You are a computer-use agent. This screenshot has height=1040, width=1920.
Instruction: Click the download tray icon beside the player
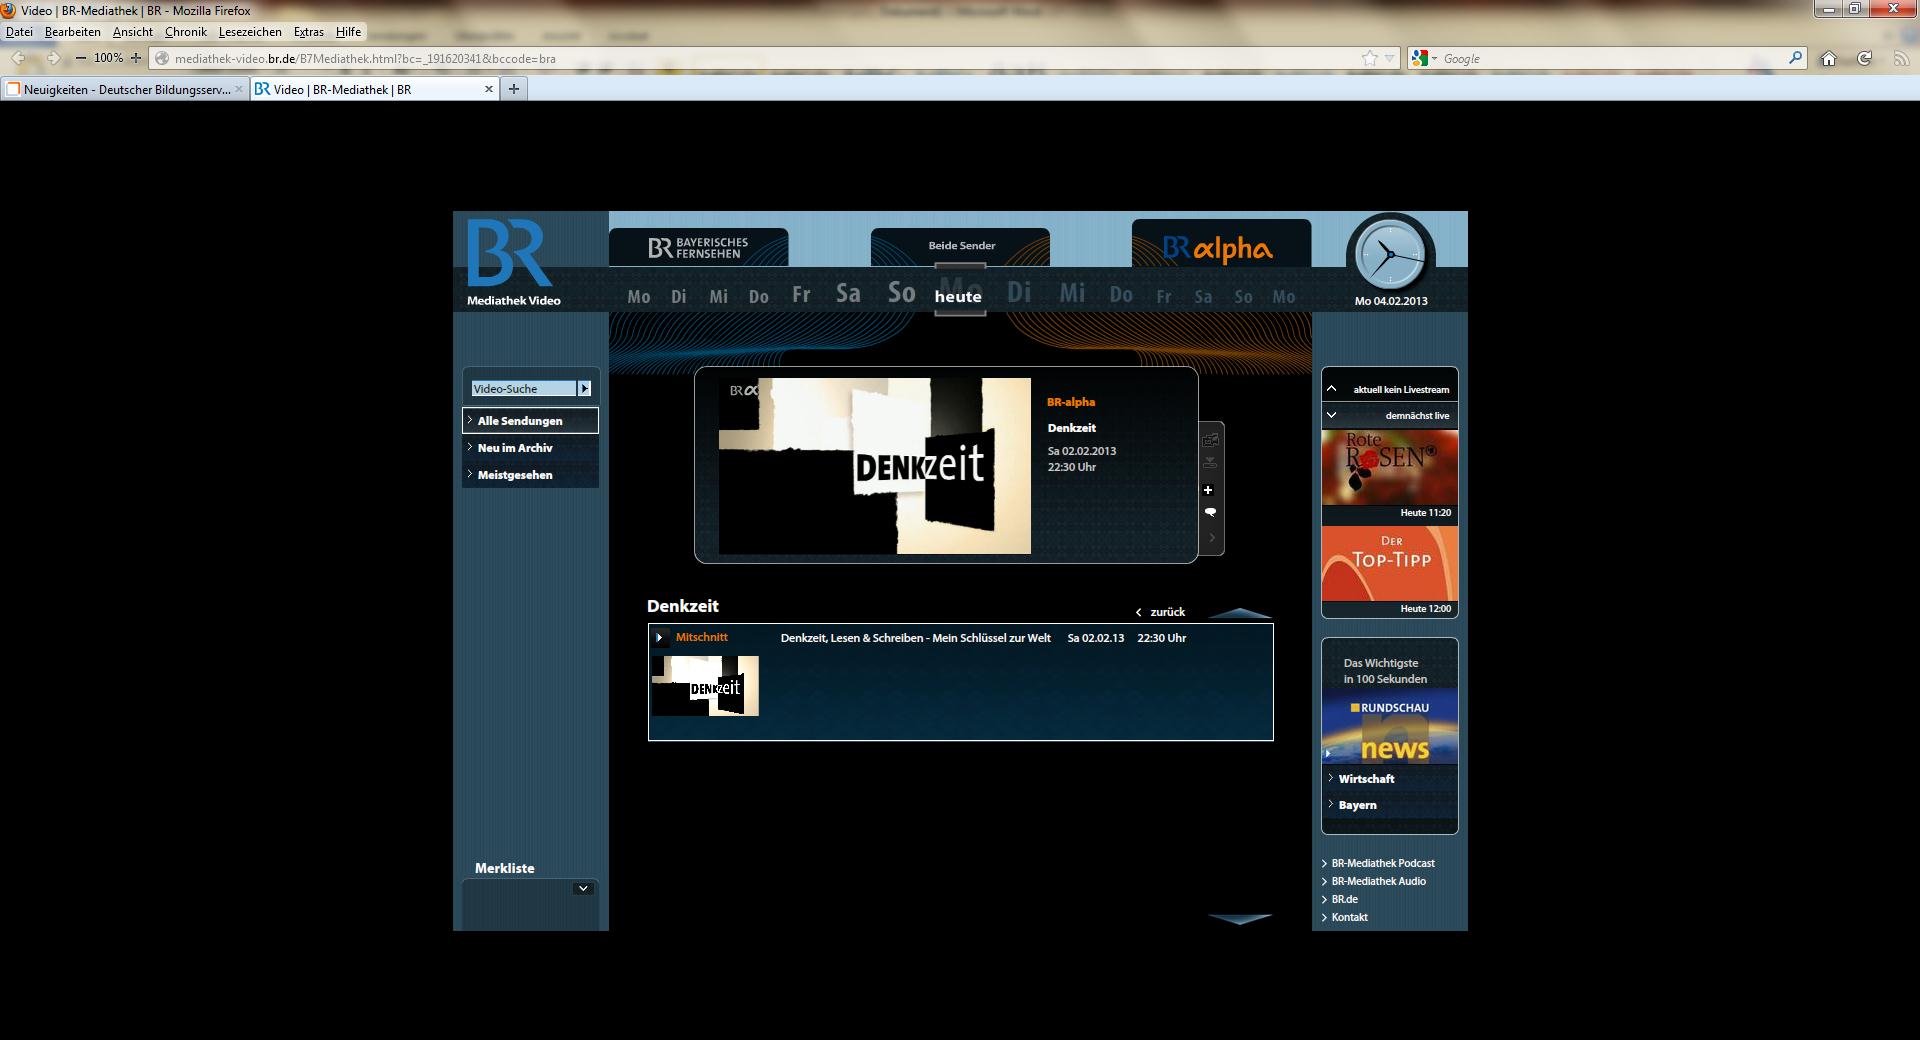pyautogui.click(x=1210, y=463)
